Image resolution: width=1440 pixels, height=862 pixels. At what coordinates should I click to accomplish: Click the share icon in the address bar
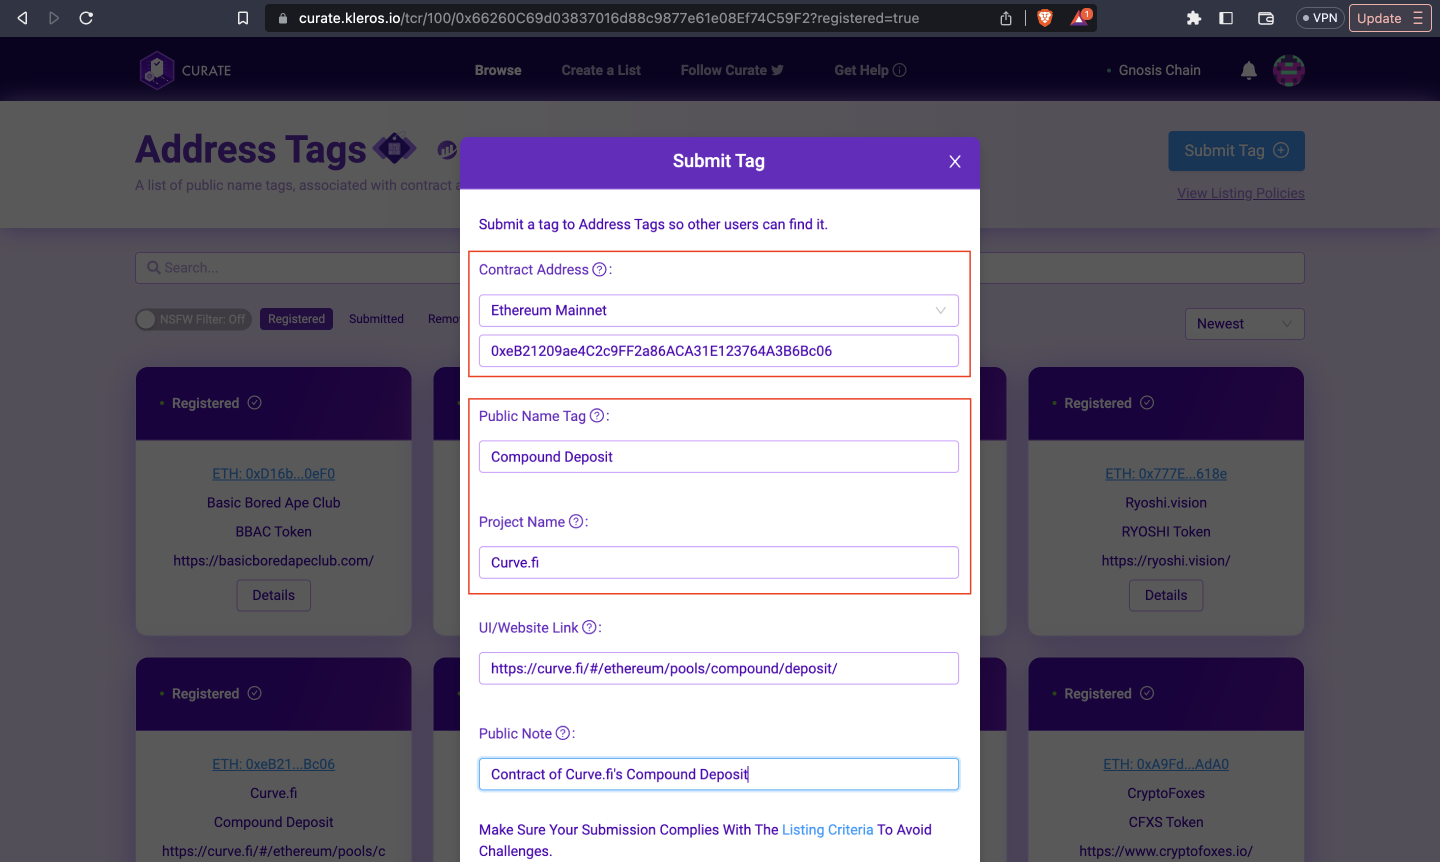pyautogui.click(x=1006, y=17)
